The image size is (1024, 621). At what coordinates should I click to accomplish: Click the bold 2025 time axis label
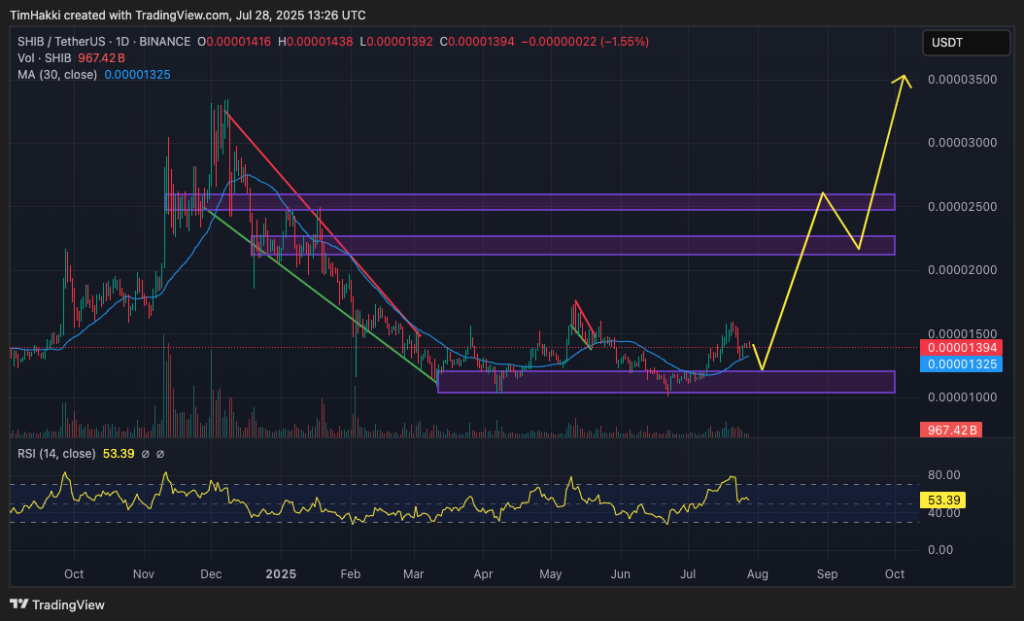281,574
